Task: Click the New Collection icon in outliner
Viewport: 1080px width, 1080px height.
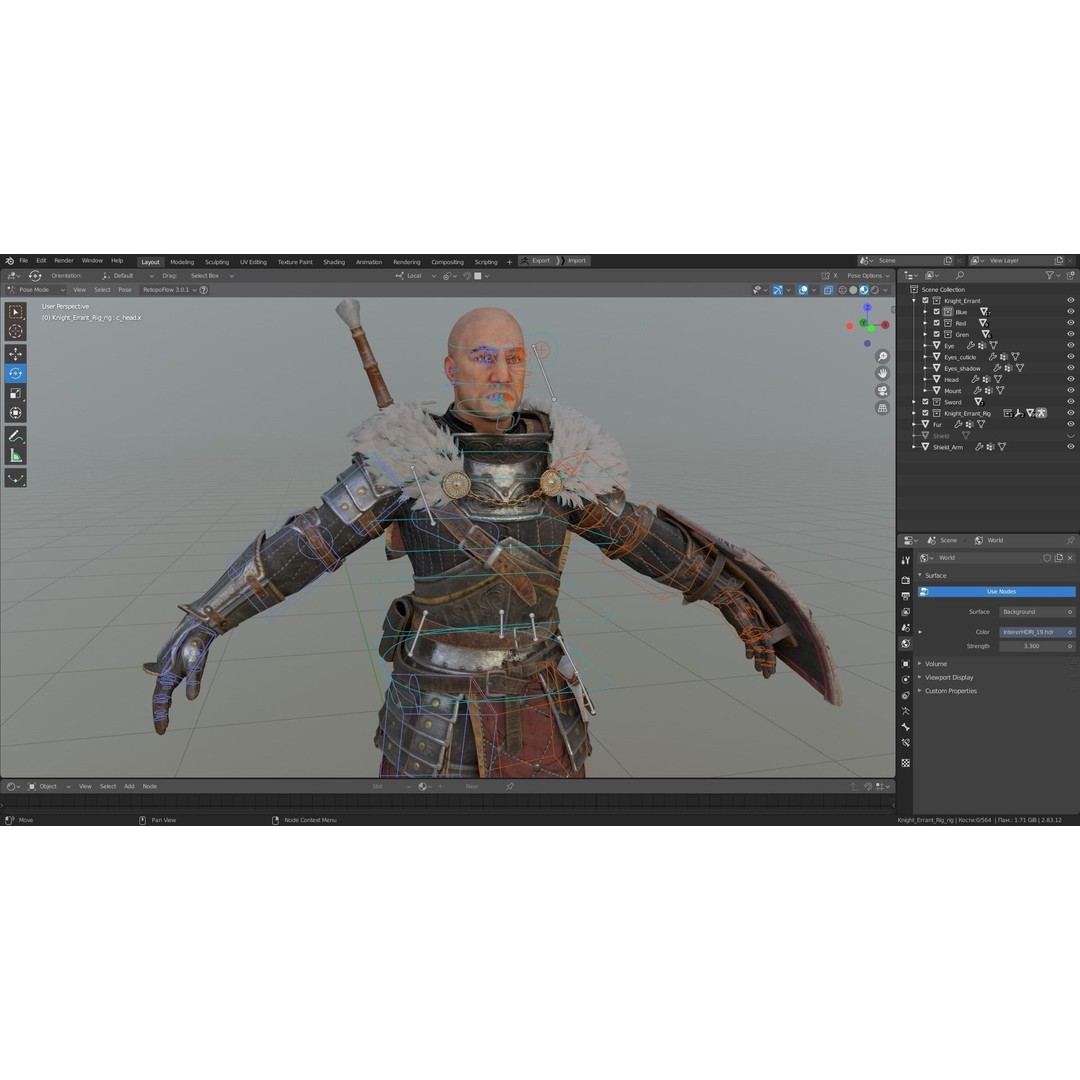Action: click(1070, 275)
